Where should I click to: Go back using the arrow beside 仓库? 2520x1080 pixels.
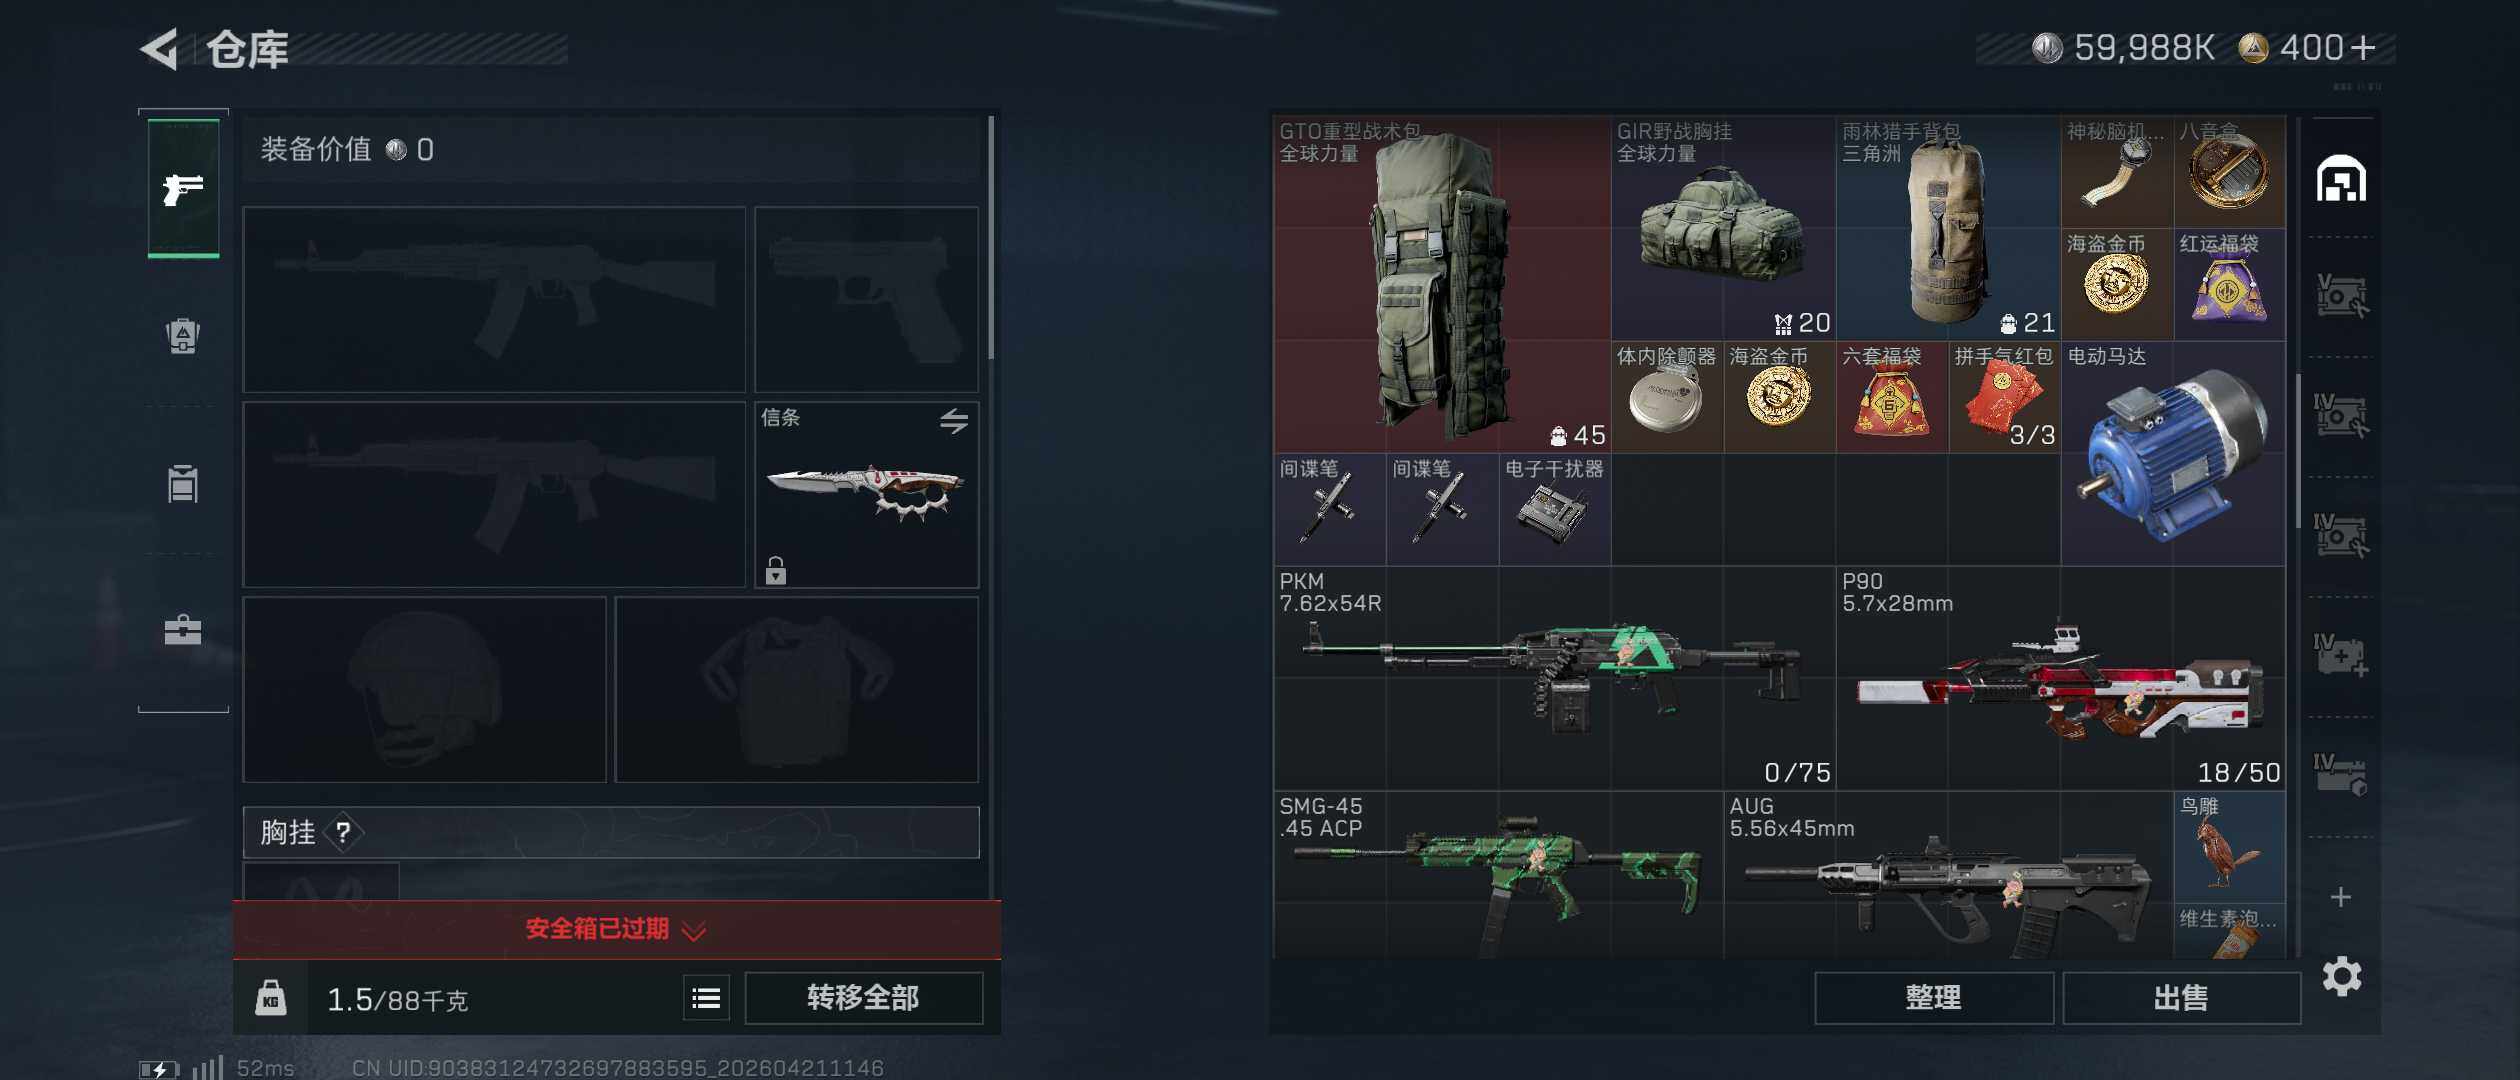[159, 49]
